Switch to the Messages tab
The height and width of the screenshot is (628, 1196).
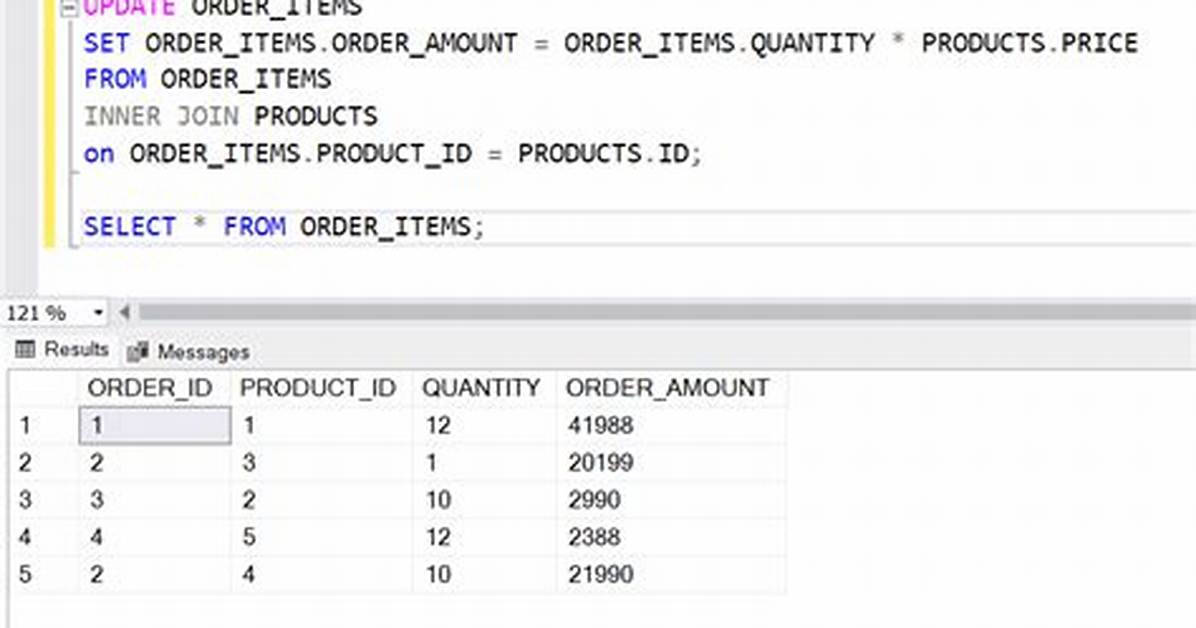188,351
